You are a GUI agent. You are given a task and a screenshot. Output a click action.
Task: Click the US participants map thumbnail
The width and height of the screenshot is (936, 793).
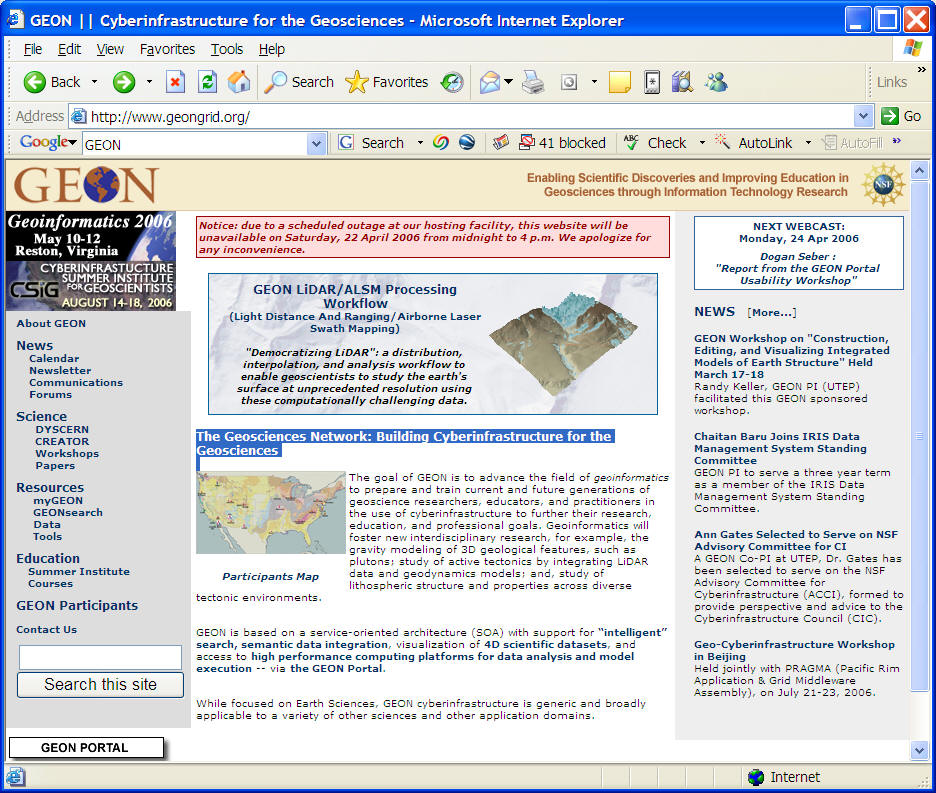tap(270, 513)
